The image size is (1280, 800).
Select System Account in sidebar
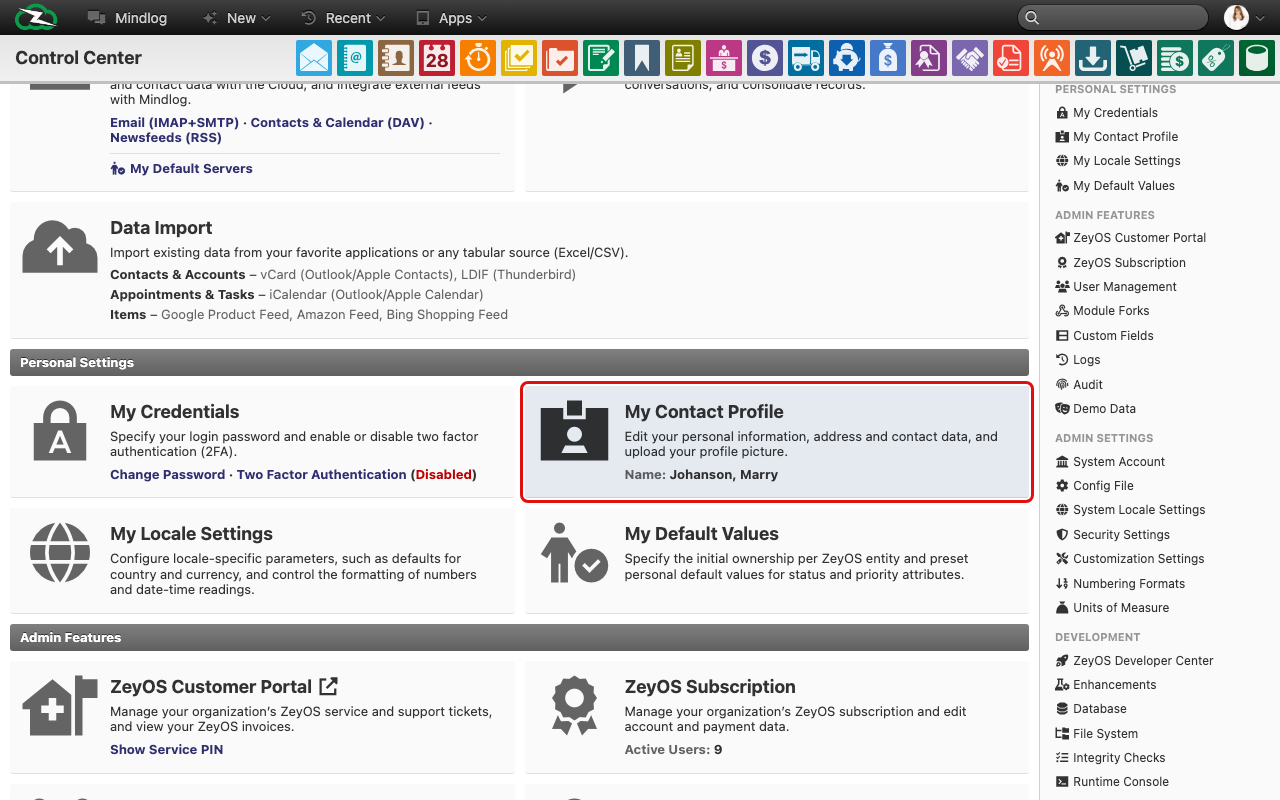1110,462
